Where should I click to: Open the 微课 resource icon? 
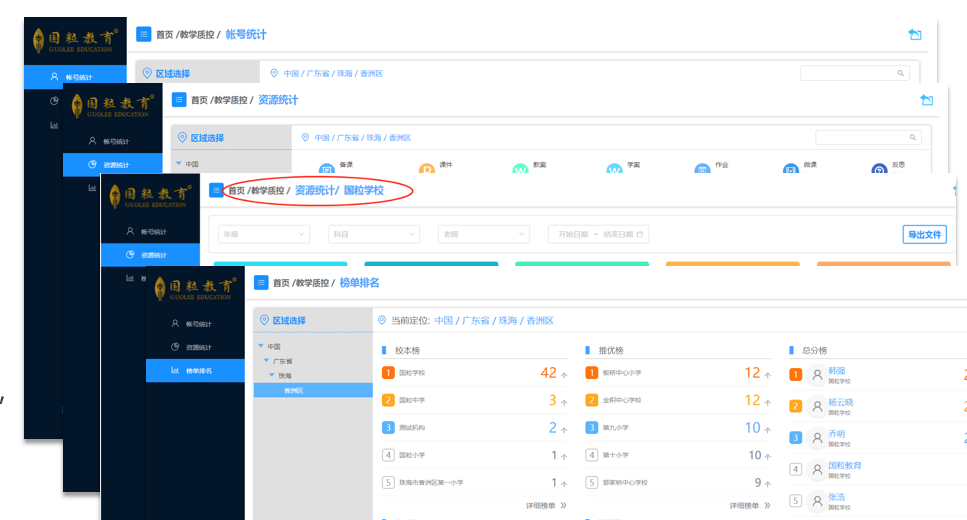790,169
